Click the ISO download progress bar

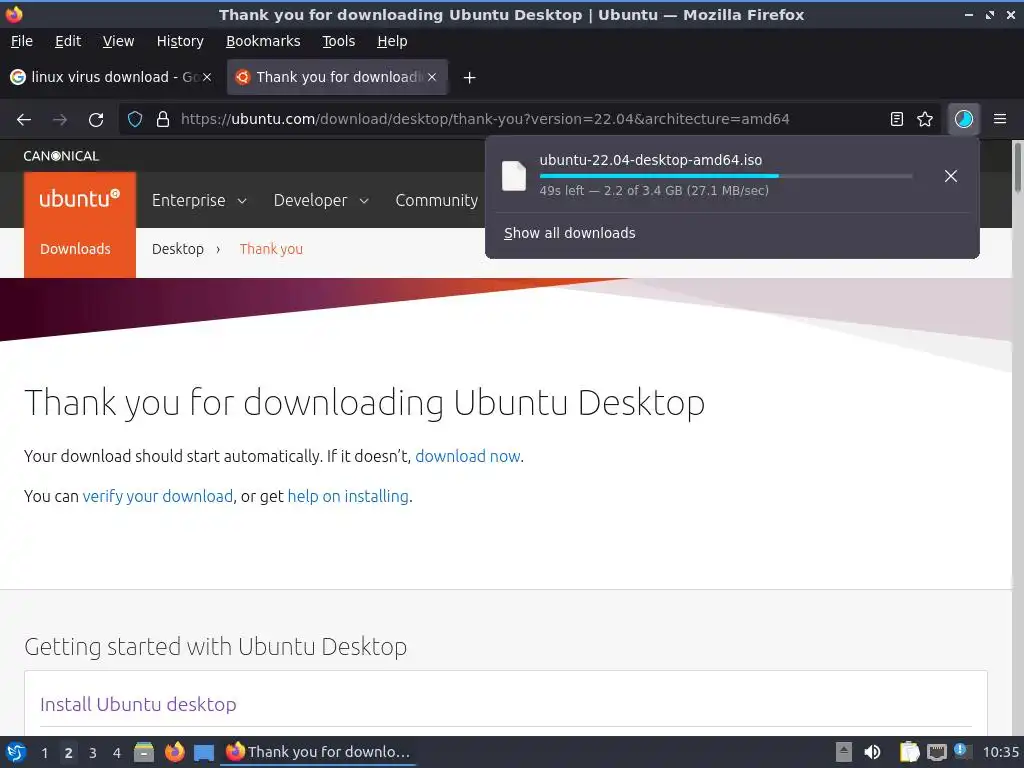726,176
